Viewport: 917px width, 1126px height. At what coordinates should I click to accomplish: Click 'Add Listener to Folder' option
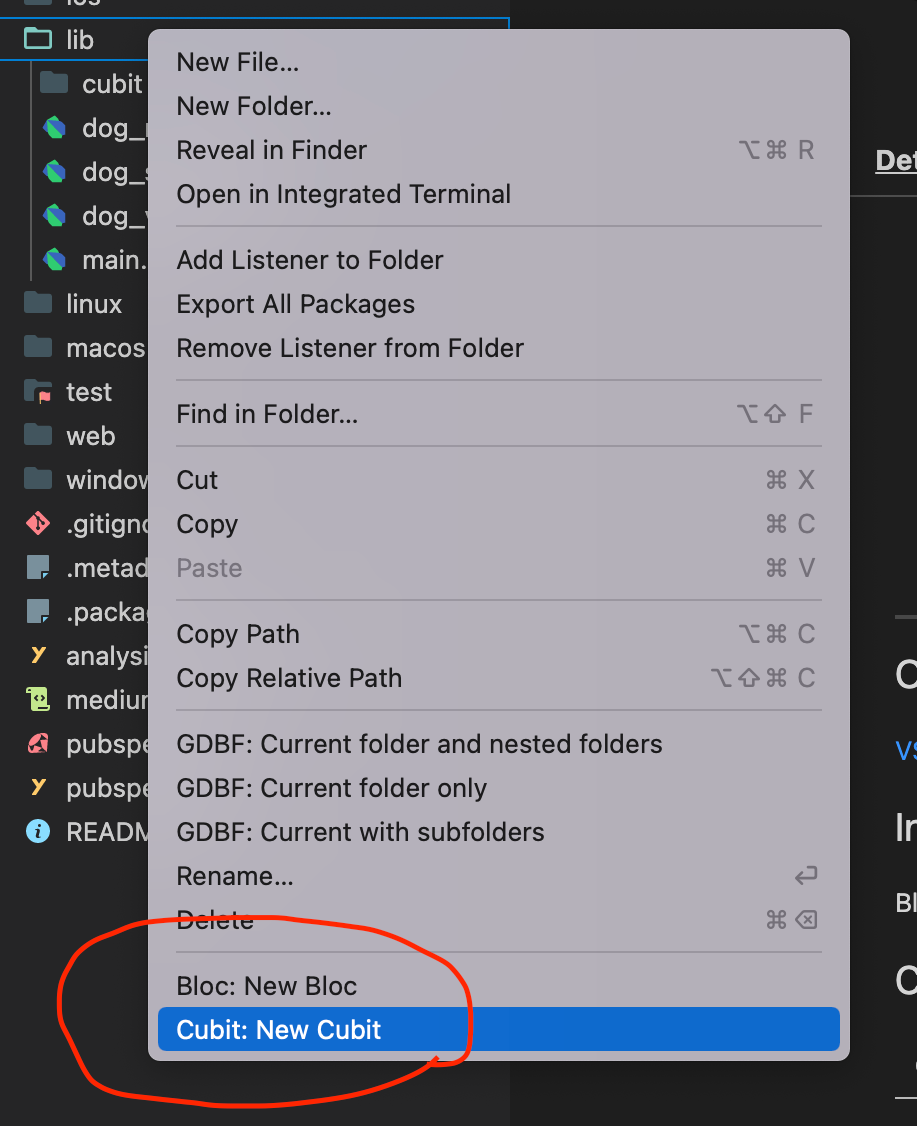point(310,260)
